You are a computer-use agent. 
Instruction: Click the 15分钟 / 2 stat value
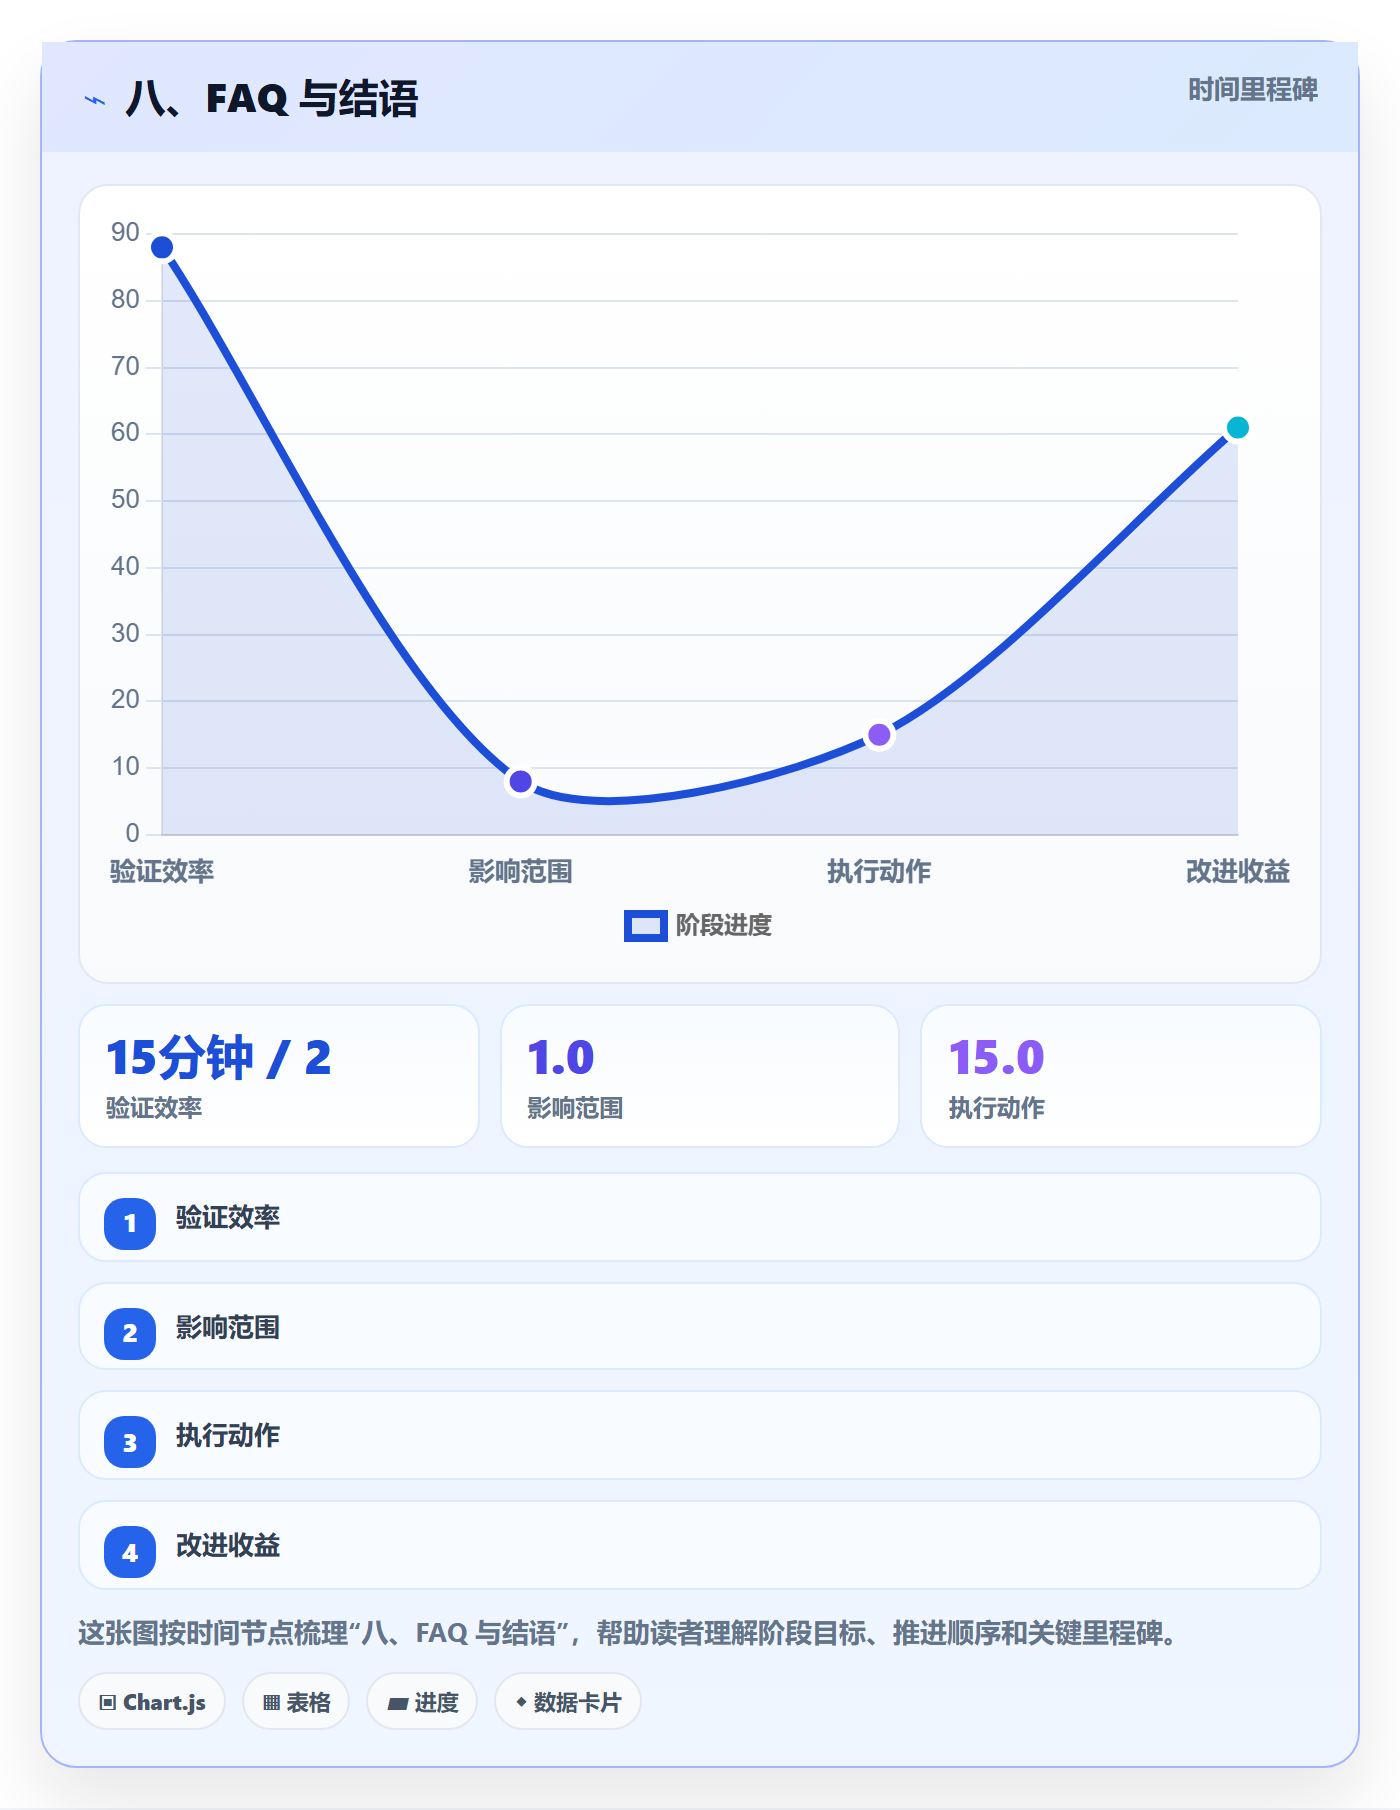(218, 1058)
